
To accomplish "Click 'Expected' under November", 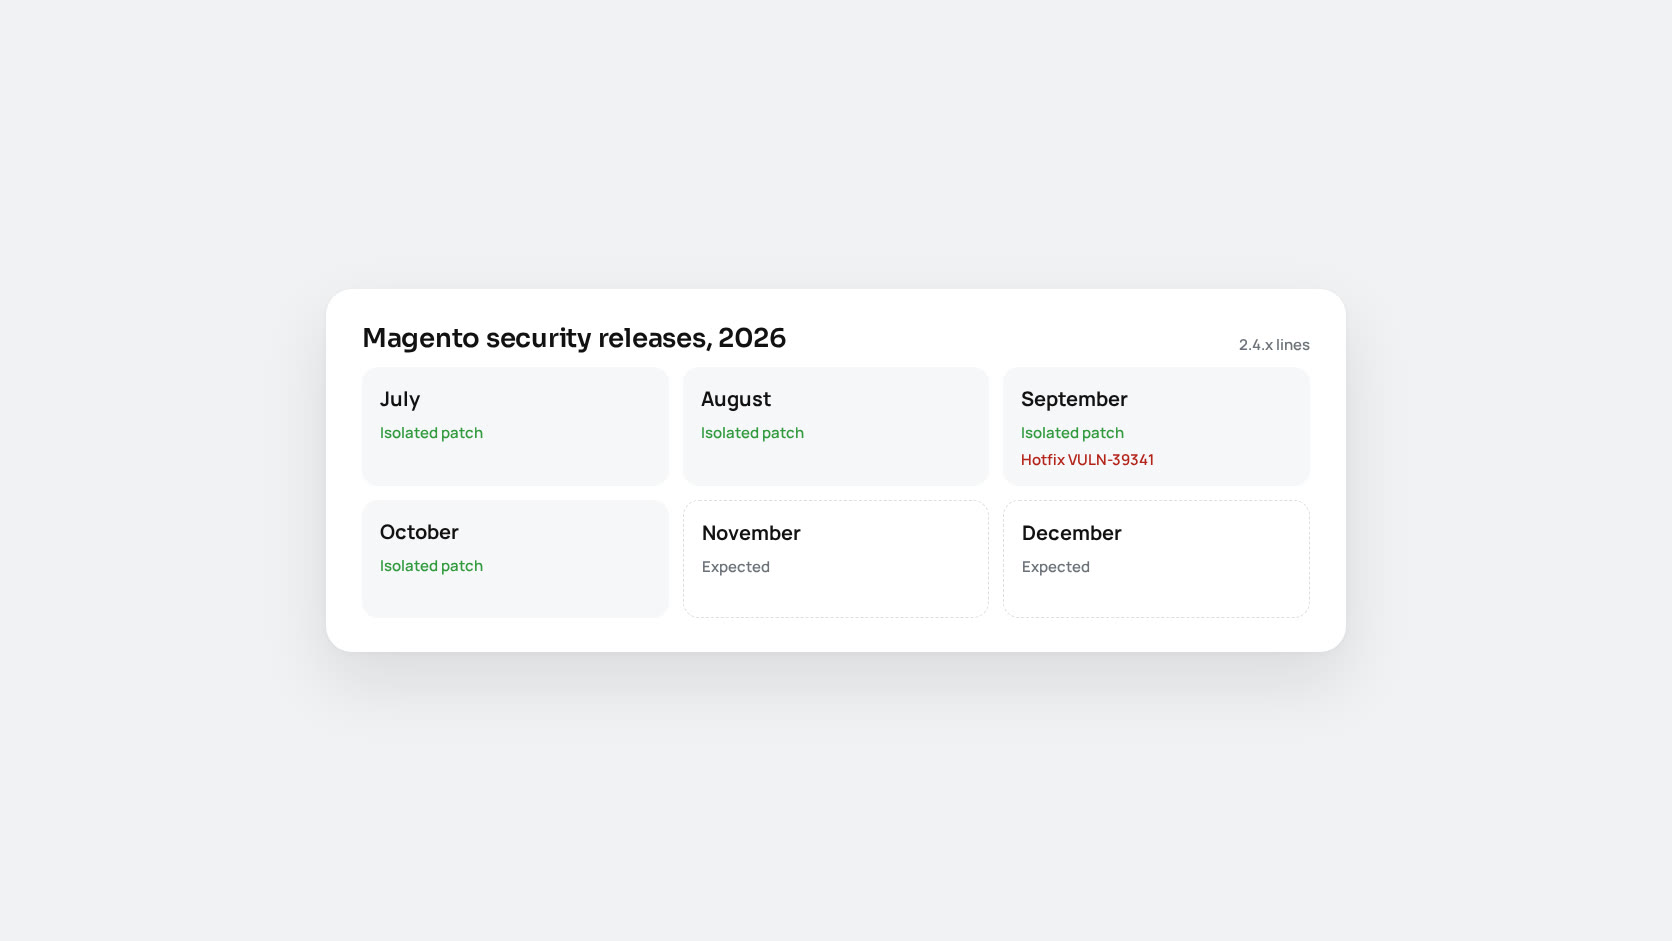I will pos(736,567).
